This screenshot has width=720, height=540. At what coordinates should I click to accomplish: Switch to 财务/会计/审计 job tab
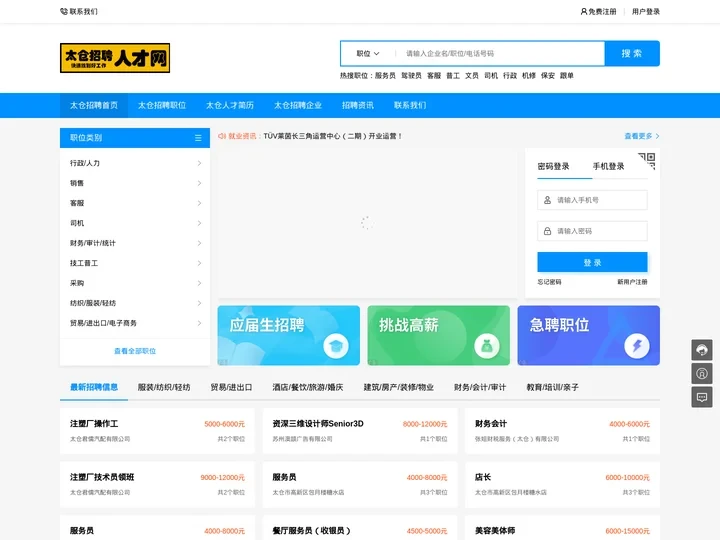(480, 387)
